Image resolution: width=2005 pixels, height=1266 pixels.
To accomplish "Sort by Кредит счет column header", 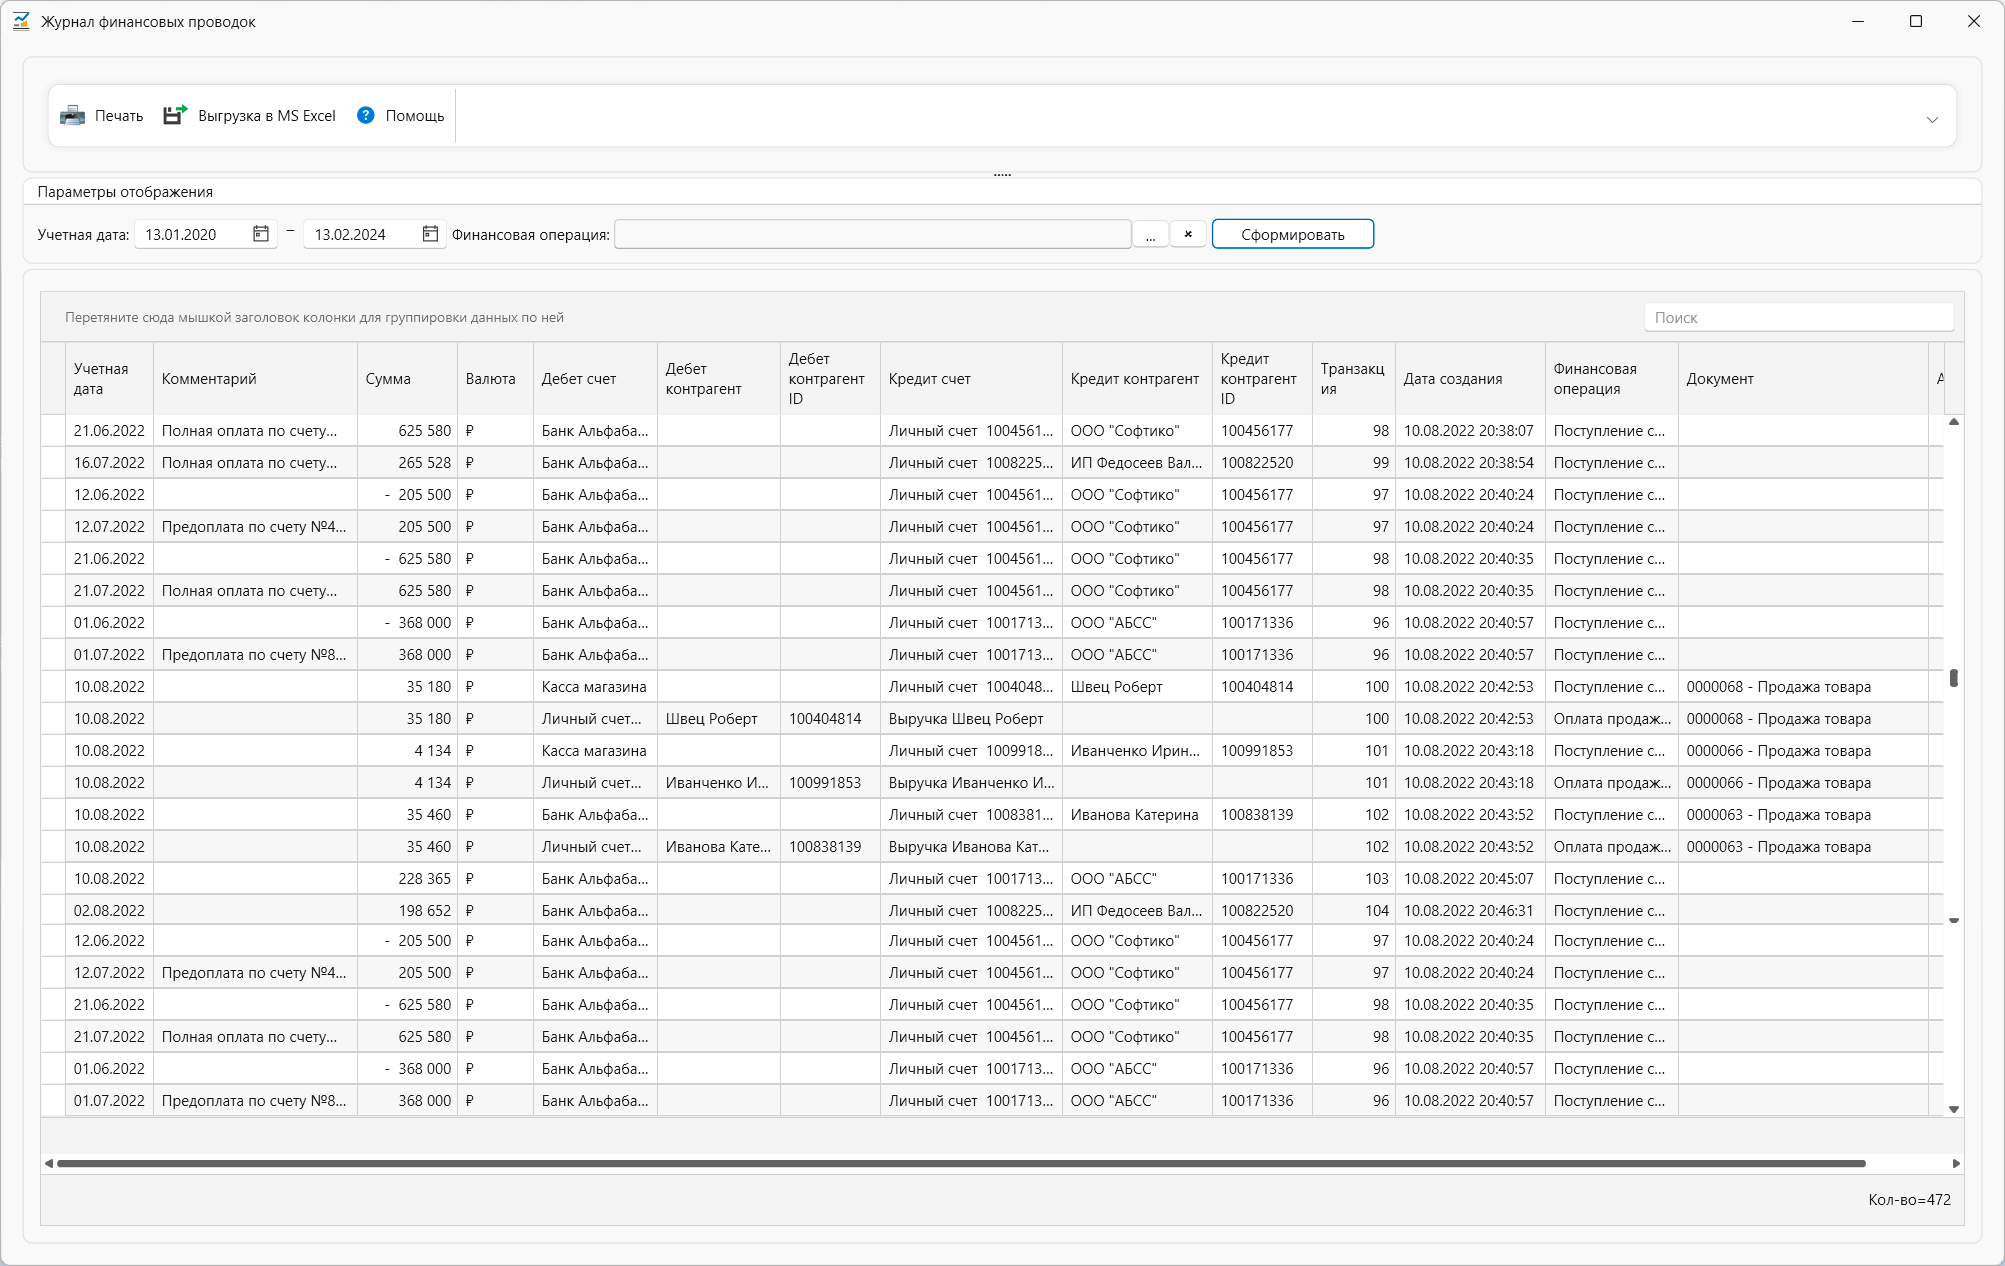I will click(971, 379).
